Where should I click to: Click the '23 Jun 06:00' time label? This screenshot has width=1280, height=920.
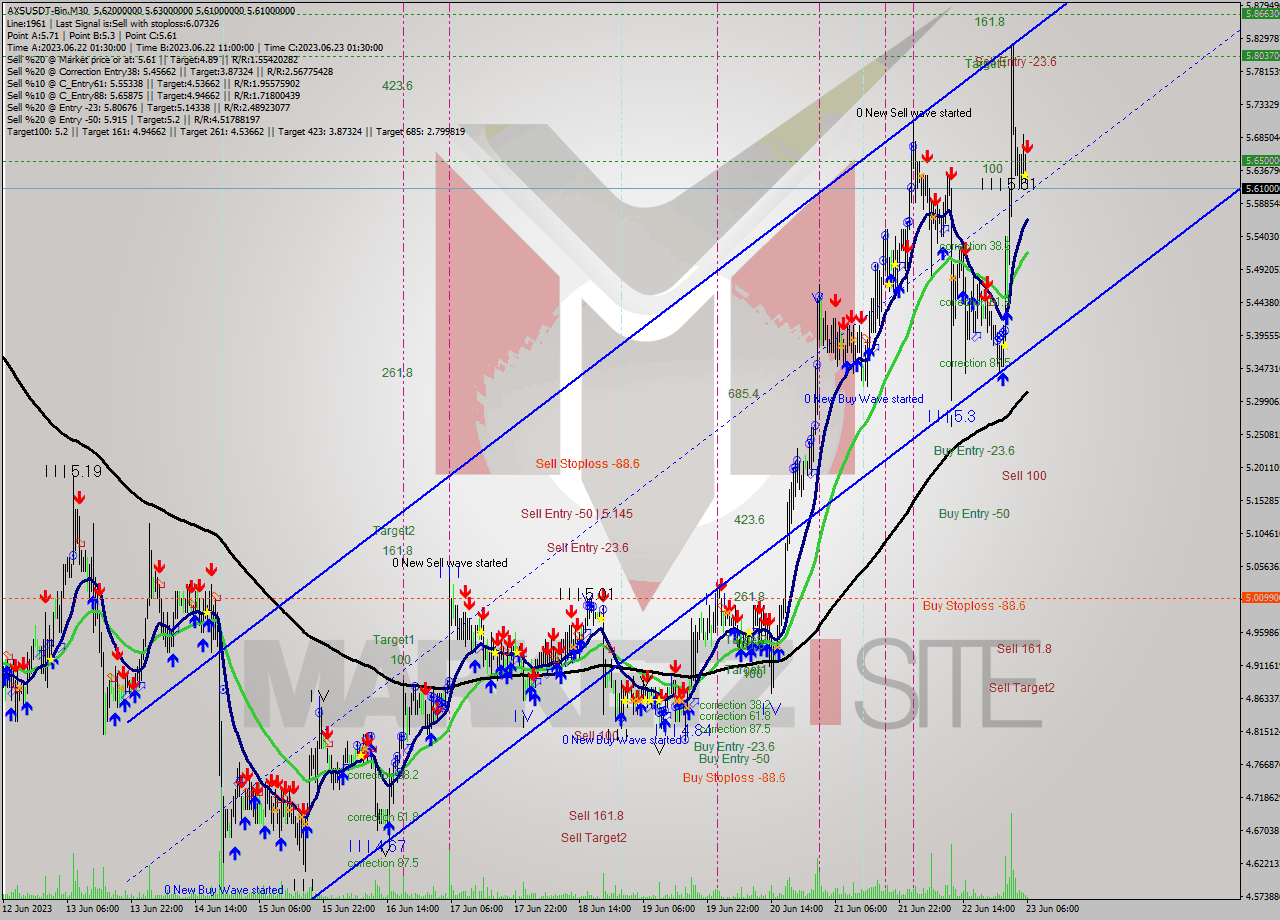[x=1052, y=909]
